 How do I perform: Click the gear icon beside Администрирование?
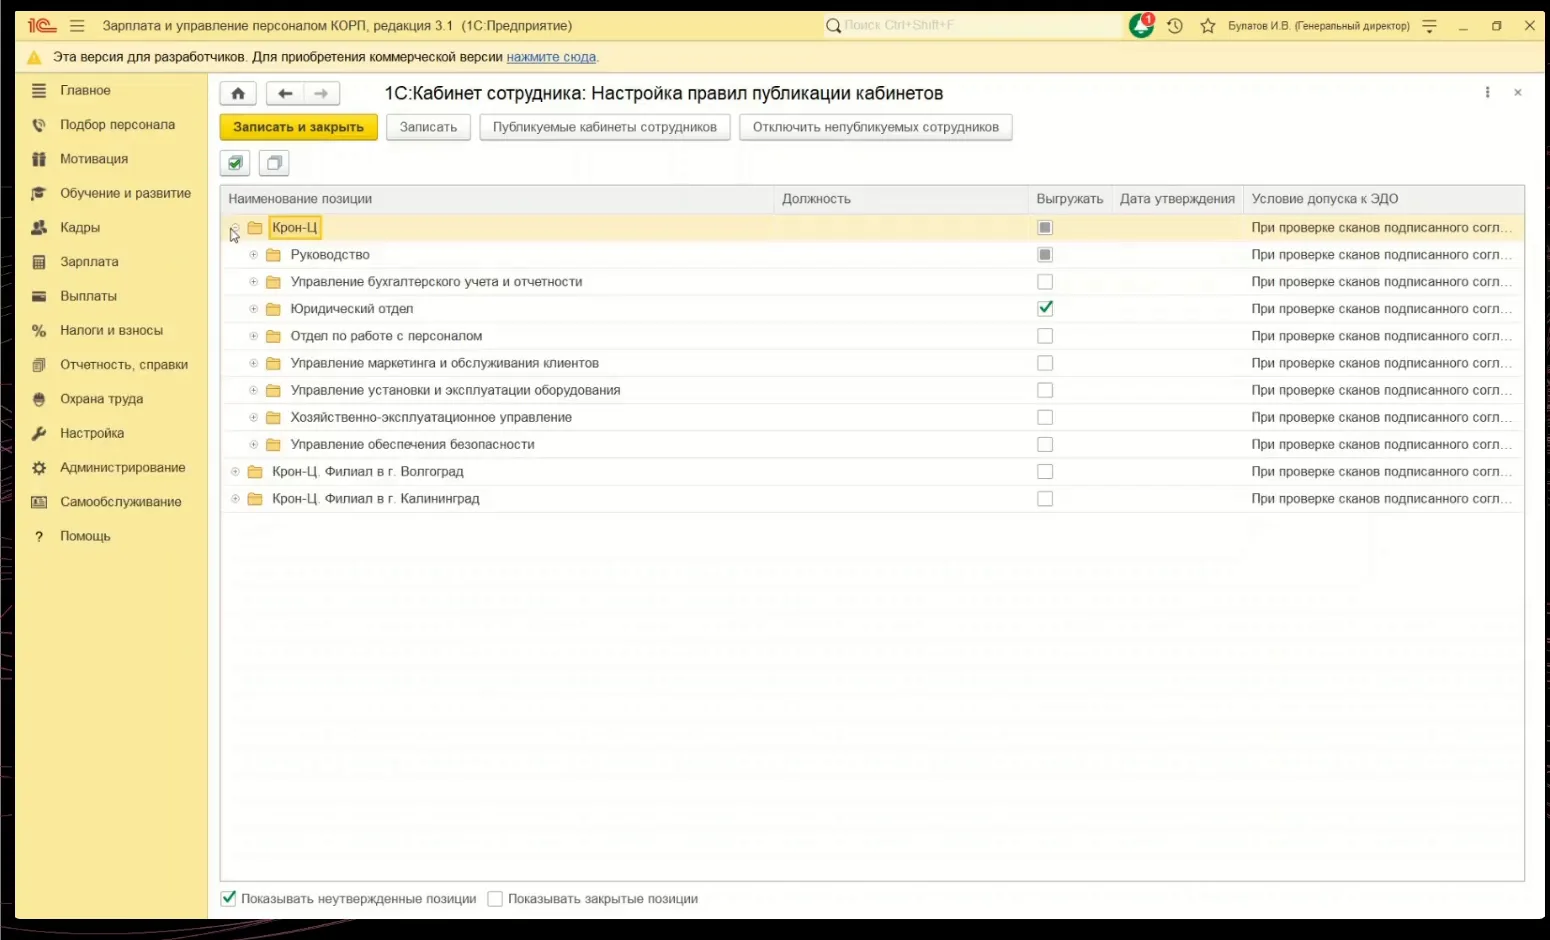point(39,468)
